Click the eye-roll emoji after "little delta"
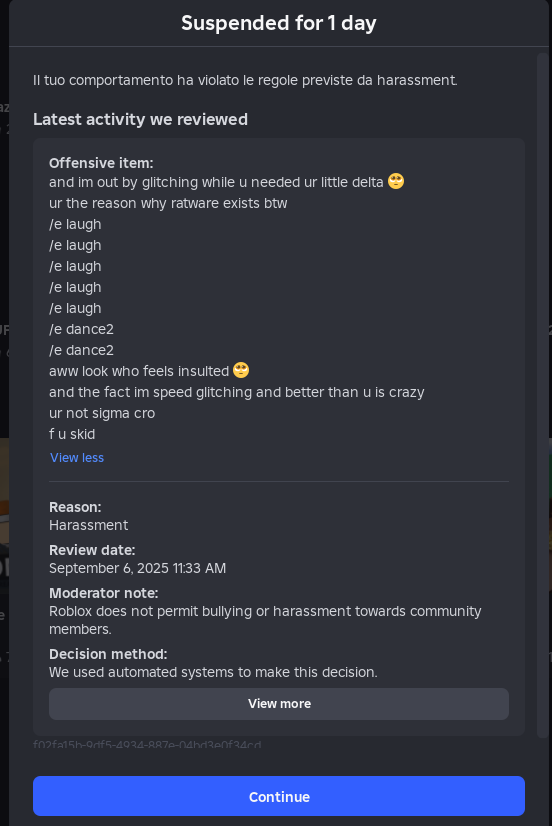Image resolution: width=552 pixels, height=826 pixels. [396, 181]
